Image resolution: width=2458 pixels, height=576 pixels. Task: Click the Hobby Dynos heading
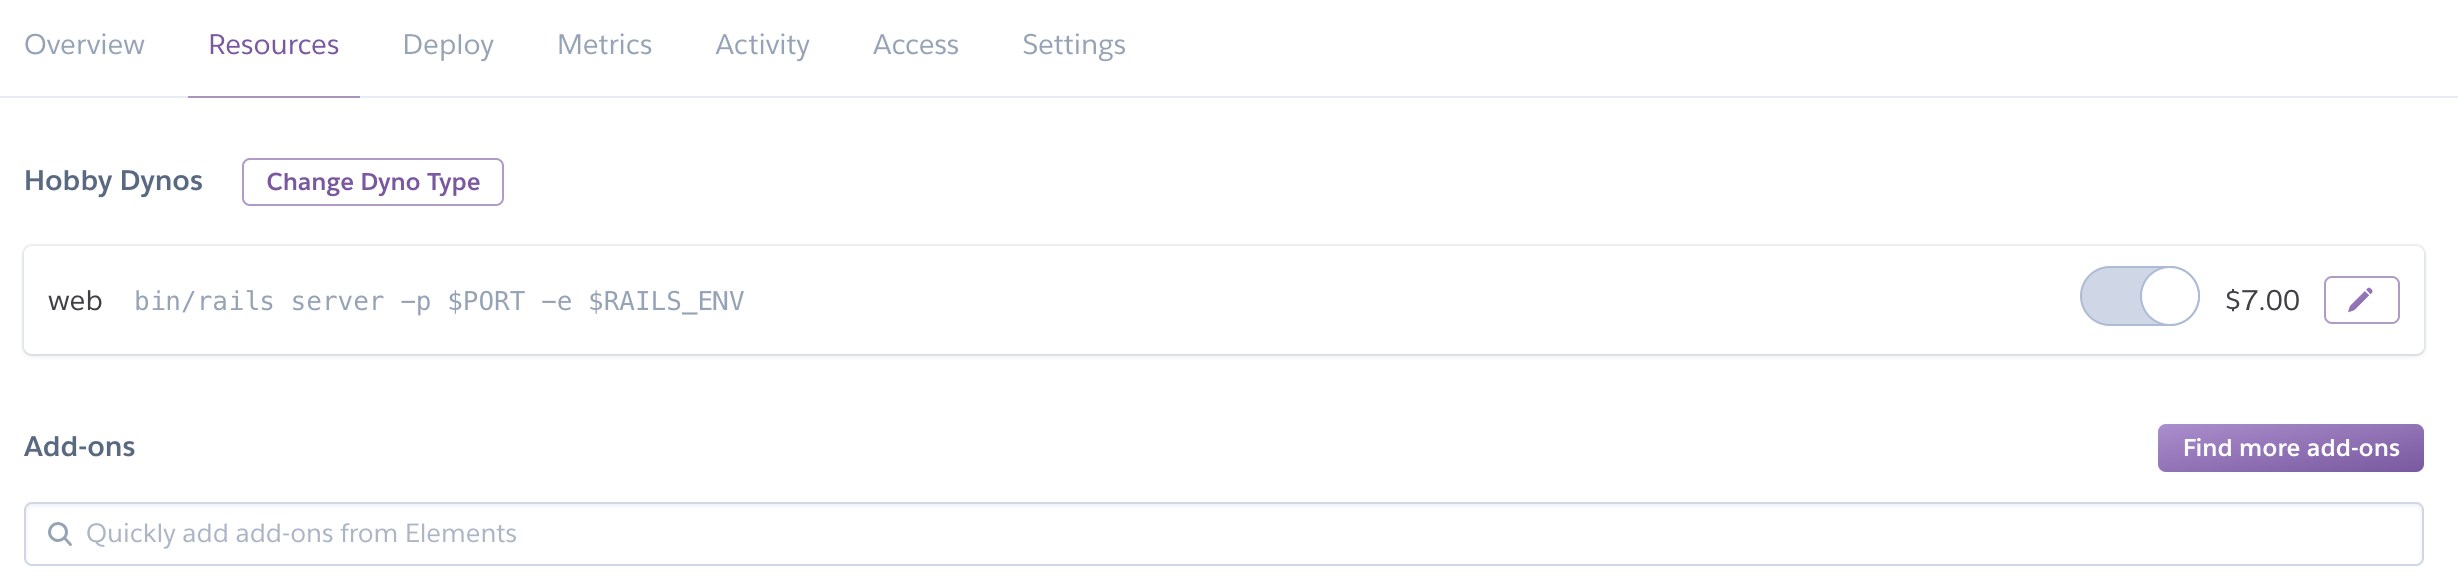(x=113, y=181)
